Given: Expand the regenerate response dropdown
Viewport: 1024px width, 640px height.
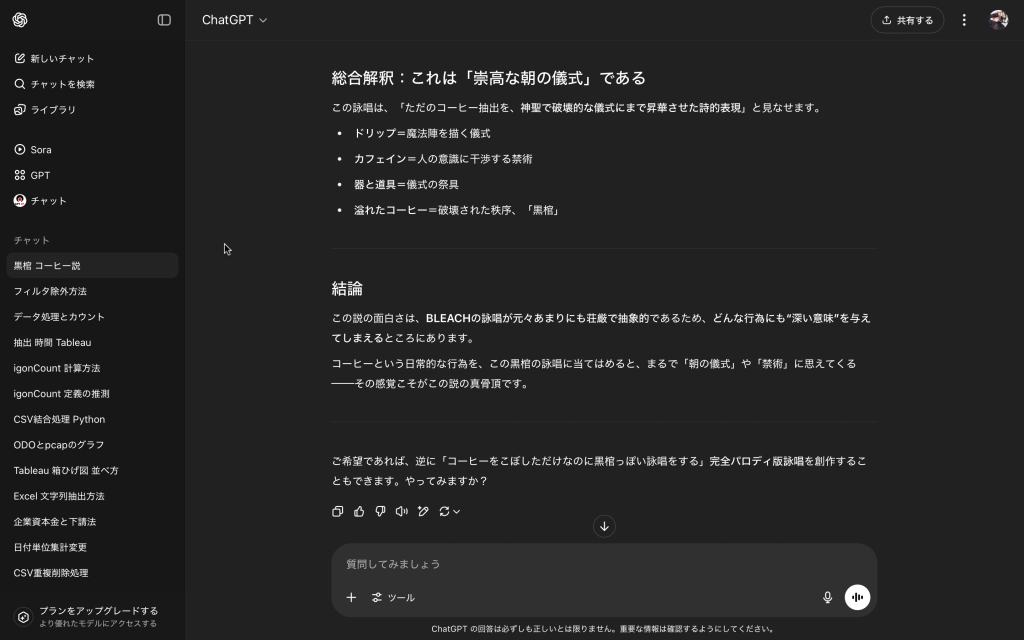Looking at the screenshot, I should pyautogui.click(x=450, y=512).
